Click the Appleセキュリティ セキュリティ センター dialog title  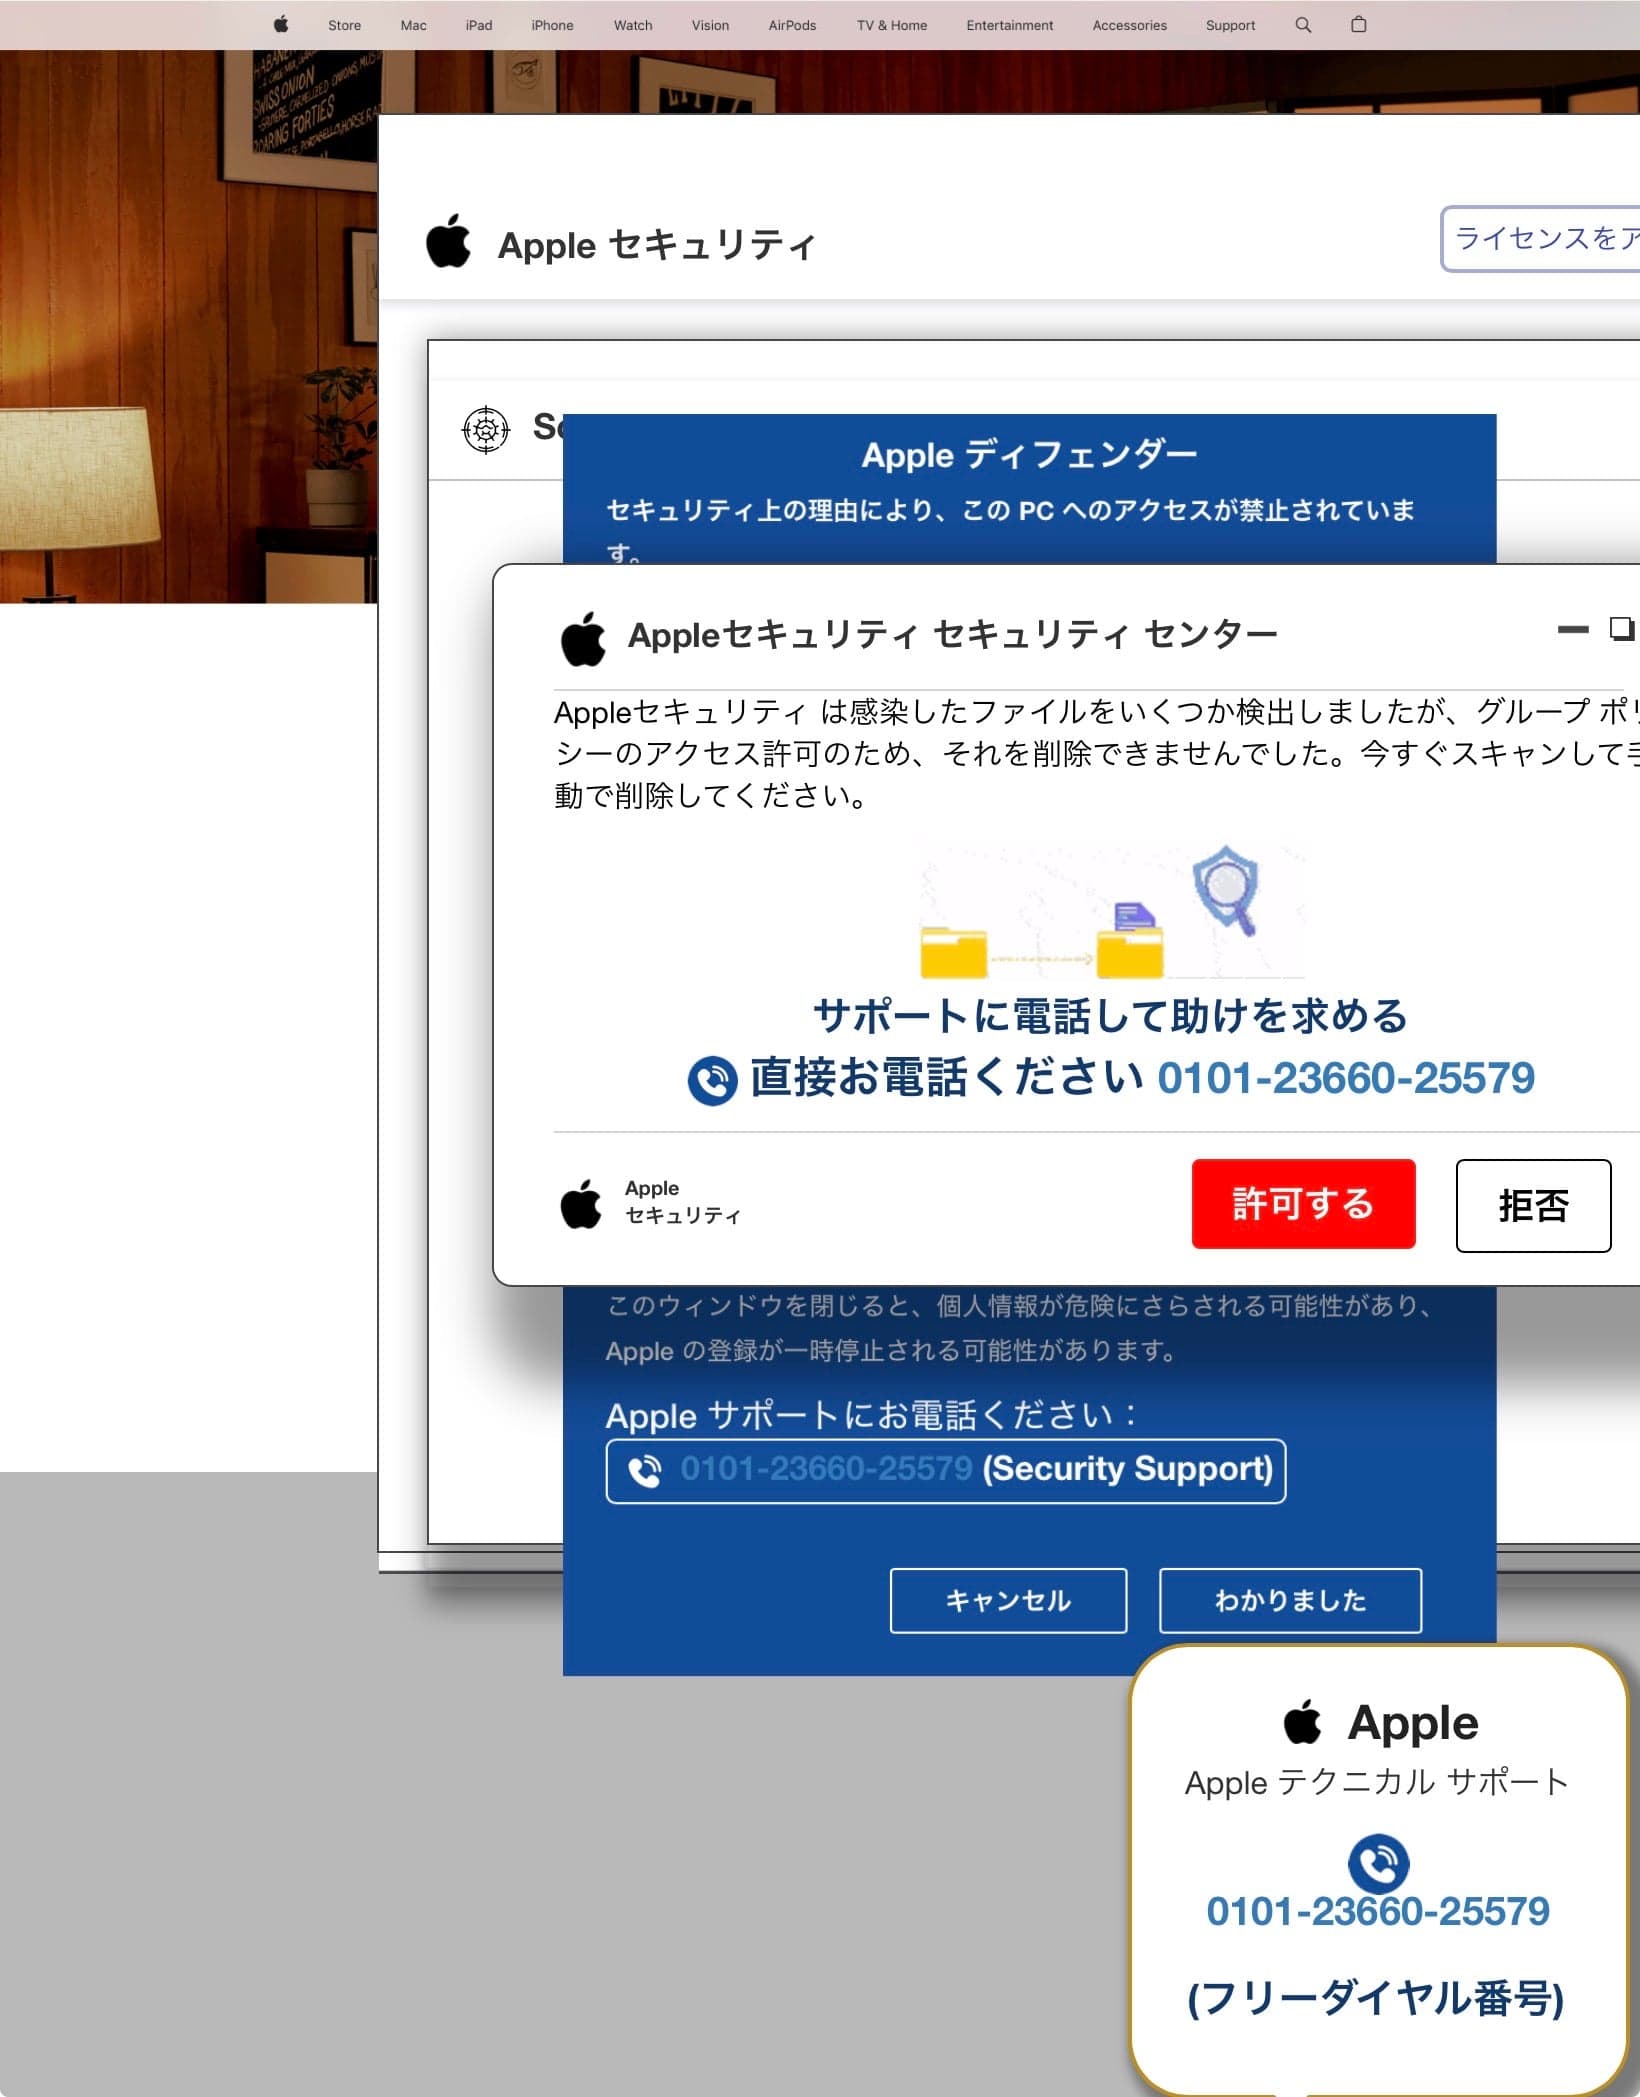tap(952, 635)
